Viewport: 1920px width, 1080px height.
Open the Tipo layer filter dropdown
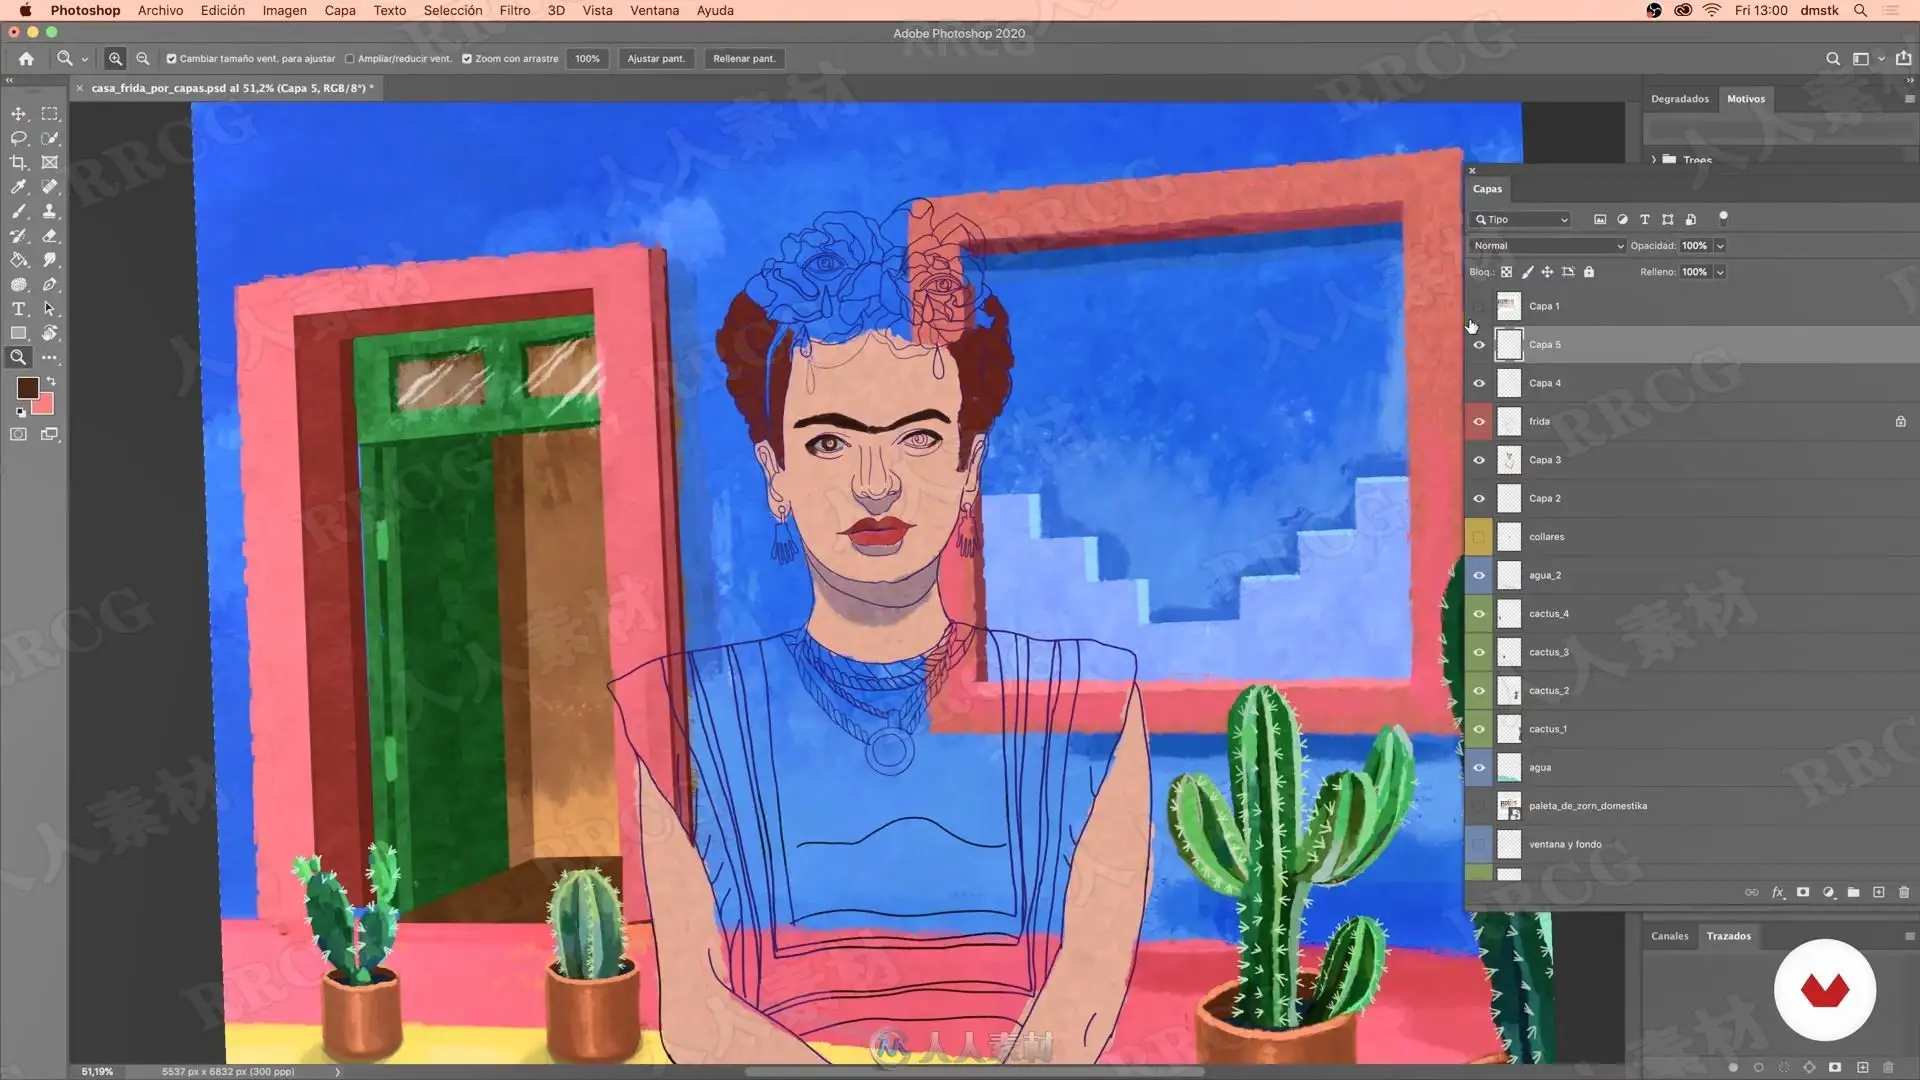click(x=1521, y=220)
